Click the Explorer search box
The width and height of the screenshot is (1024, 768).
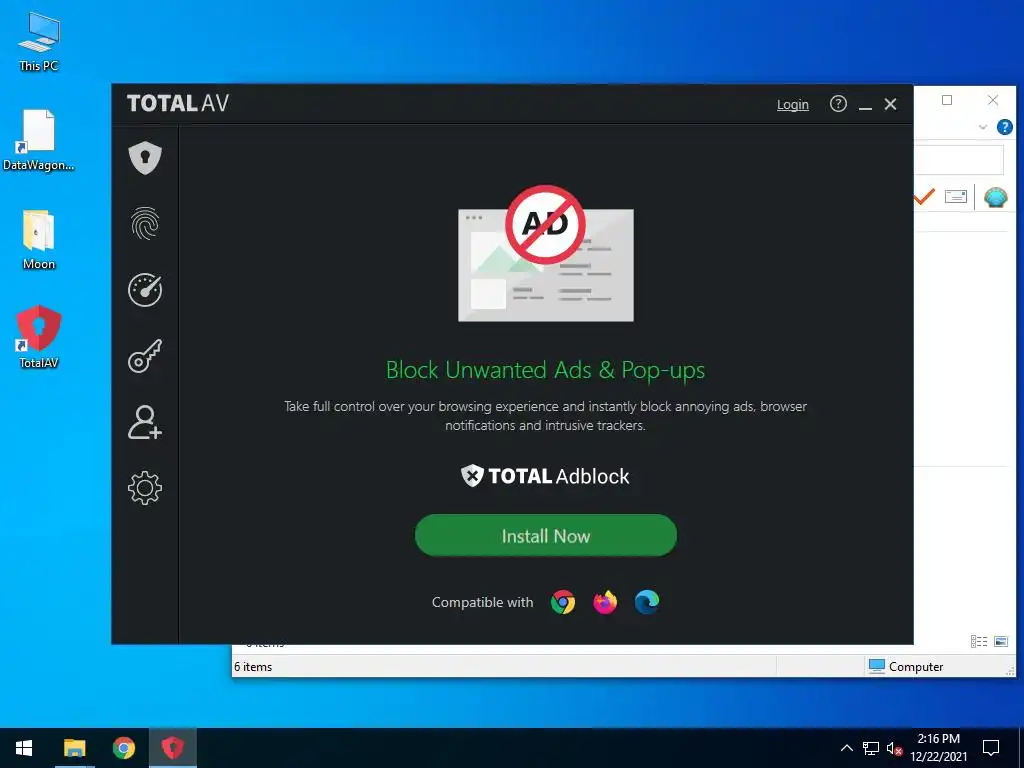(x=959, y=160)
